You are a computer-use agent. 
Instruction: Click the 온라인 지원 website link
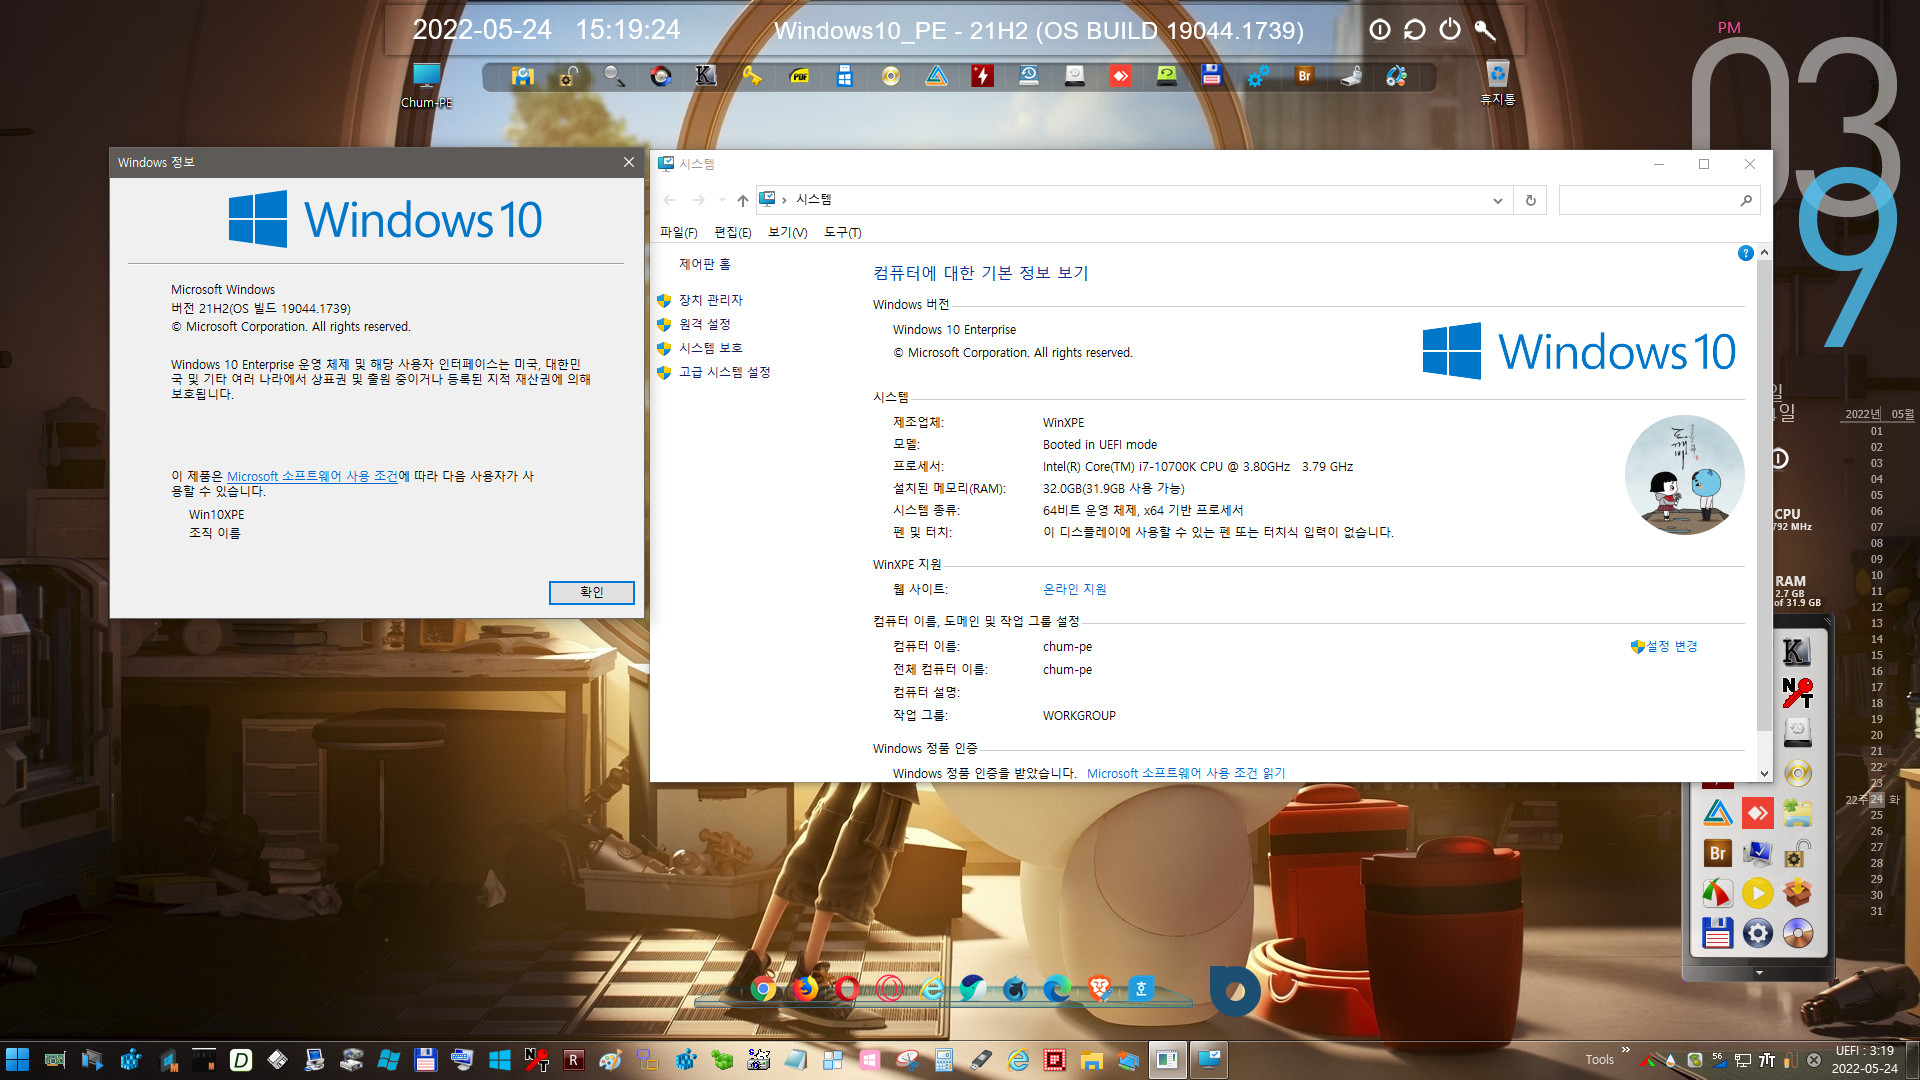point(1074,589)
